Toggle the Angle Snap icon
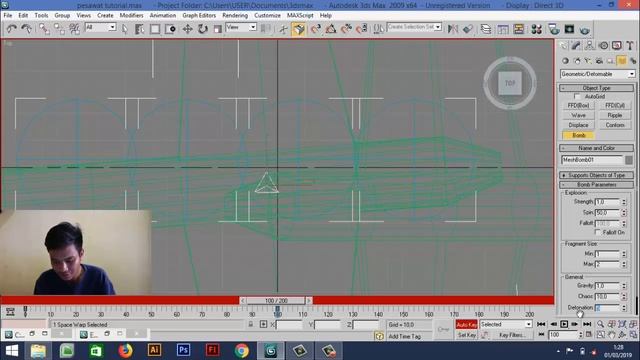The height and width of the screenshot is (360, 640). pos(331,29)
